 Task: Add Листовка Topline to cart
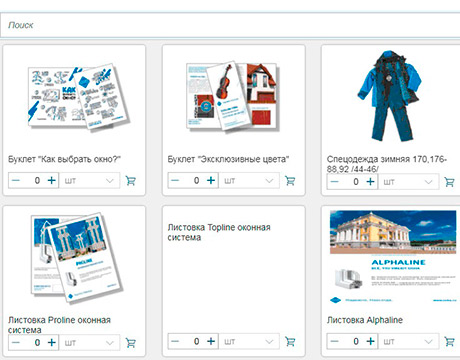click(x=290, y=341)
